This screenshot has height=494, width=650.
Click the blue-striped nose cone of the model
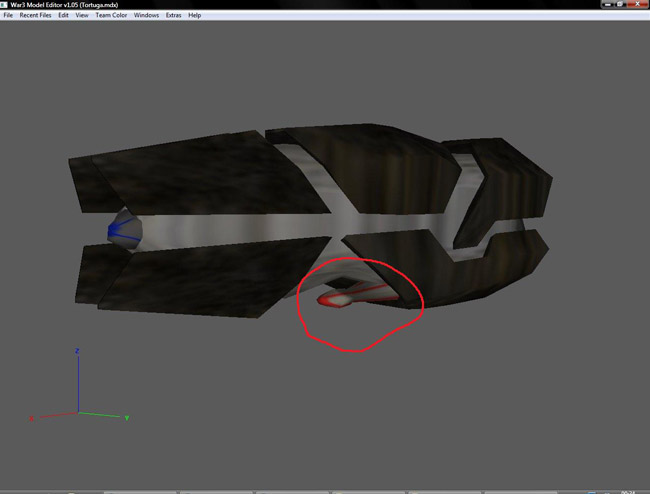tap(124, 230)
